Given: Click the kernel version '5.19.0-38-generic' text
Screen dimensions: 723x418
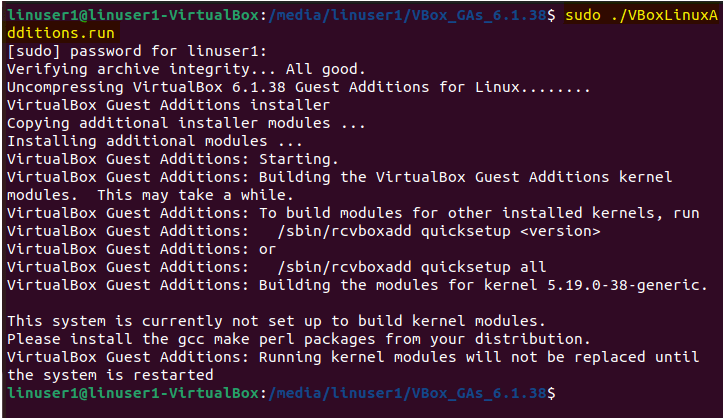Looking at the screenshot, I should tap(623, 285).
